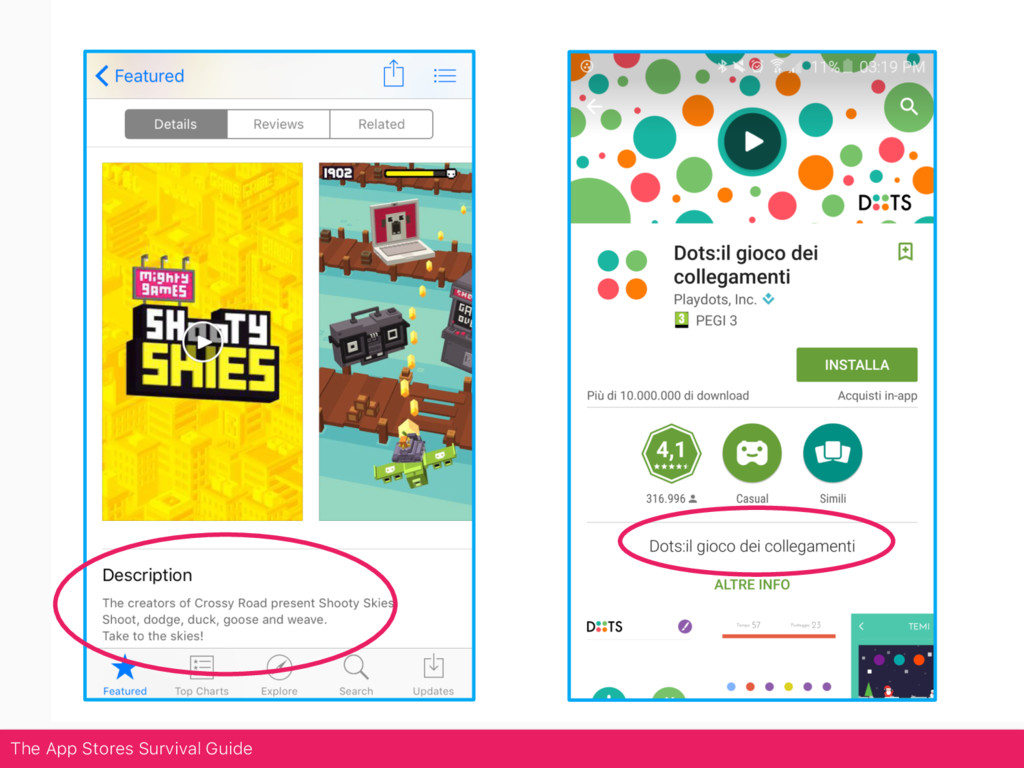Play the Dots banner video
The width and height of the screenshot is (1024, 768).
tap(752, 142)
